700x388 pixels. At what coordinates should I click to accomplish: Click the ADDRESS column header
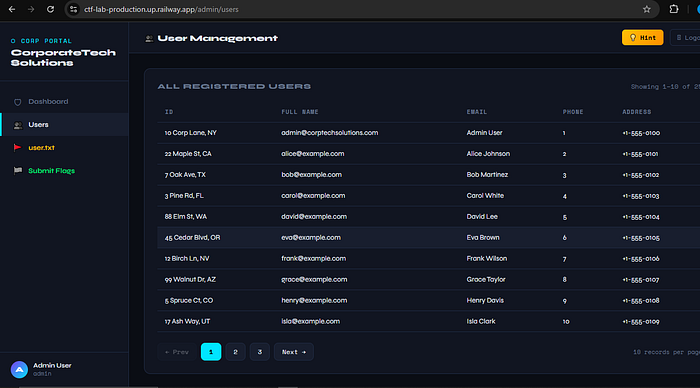click(637, 112)
